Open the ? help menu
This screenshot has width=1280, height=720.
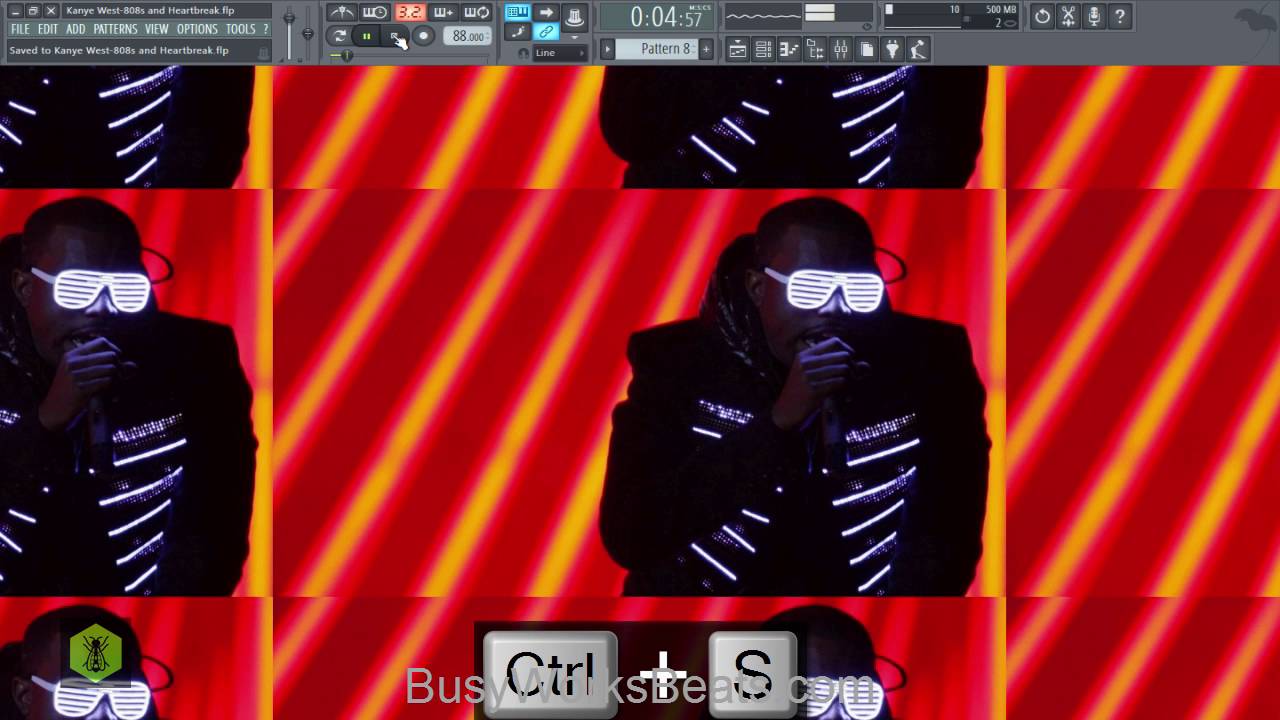pos(265,30)
